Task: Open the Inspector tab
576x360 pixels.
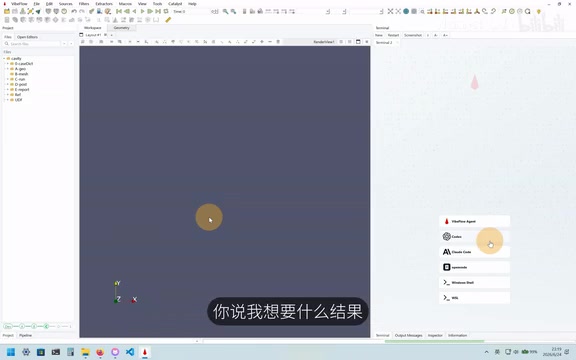Action: click(435, 335)
